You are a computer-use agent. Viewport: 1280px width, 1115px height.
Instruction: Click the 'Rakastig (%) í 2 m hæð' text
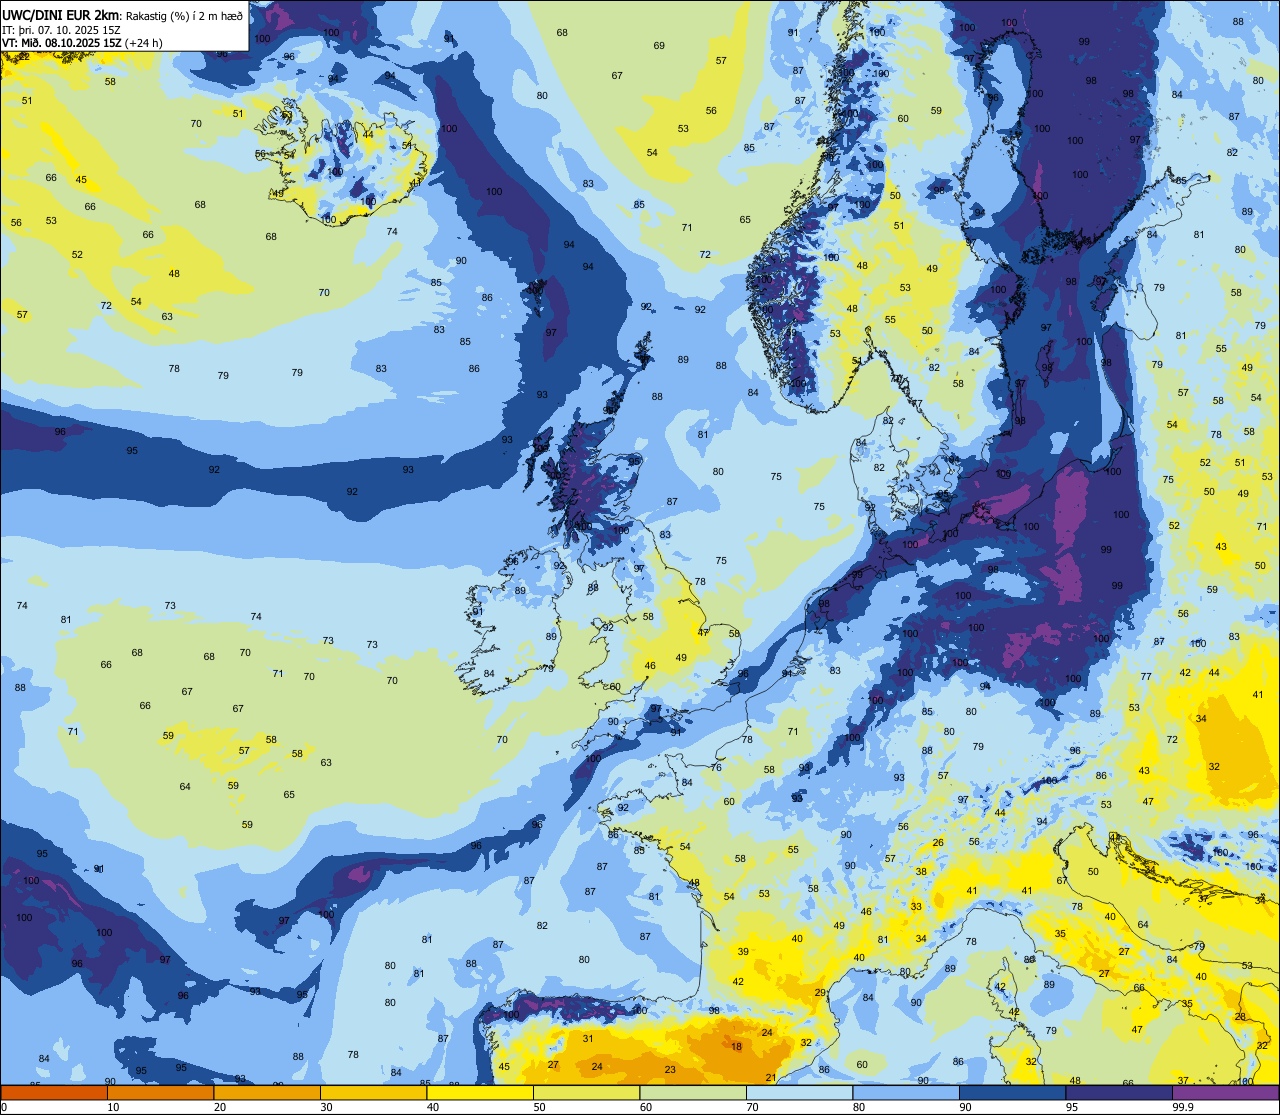[x=183, y=15]
